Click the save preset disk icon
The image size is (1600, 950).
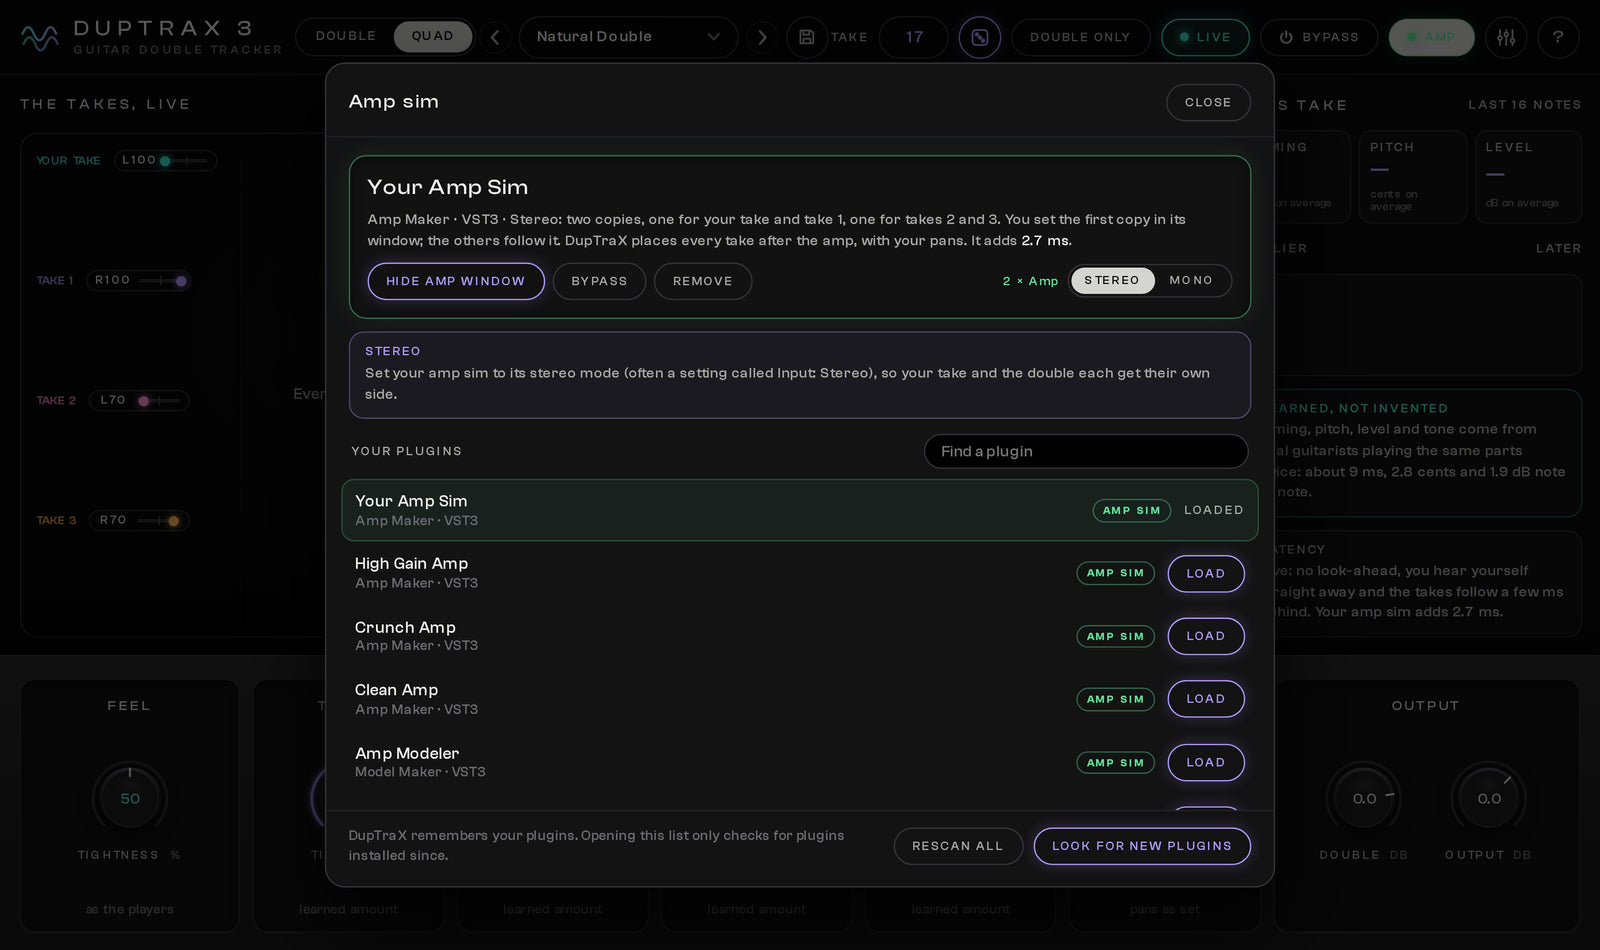coord(806,37)
